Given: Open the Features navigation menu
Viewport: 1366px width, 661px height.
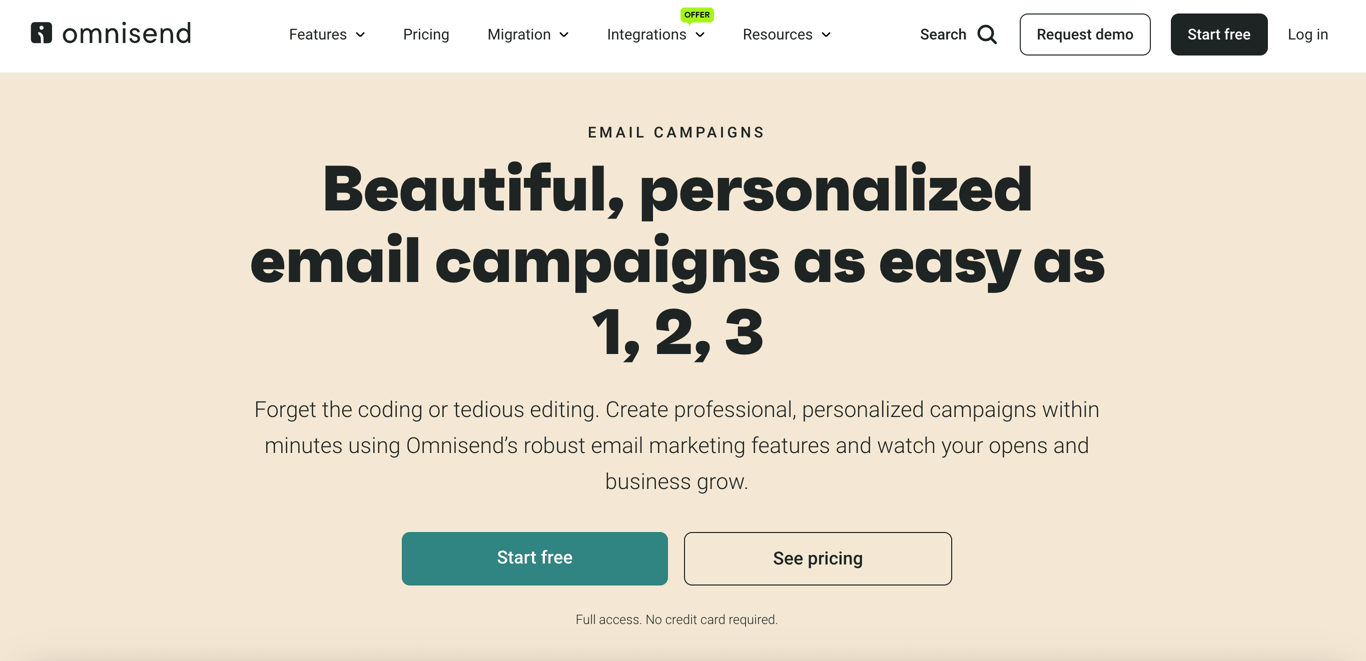Looking at the screenshot, I should pyautogui.click(x=318, y=34).
